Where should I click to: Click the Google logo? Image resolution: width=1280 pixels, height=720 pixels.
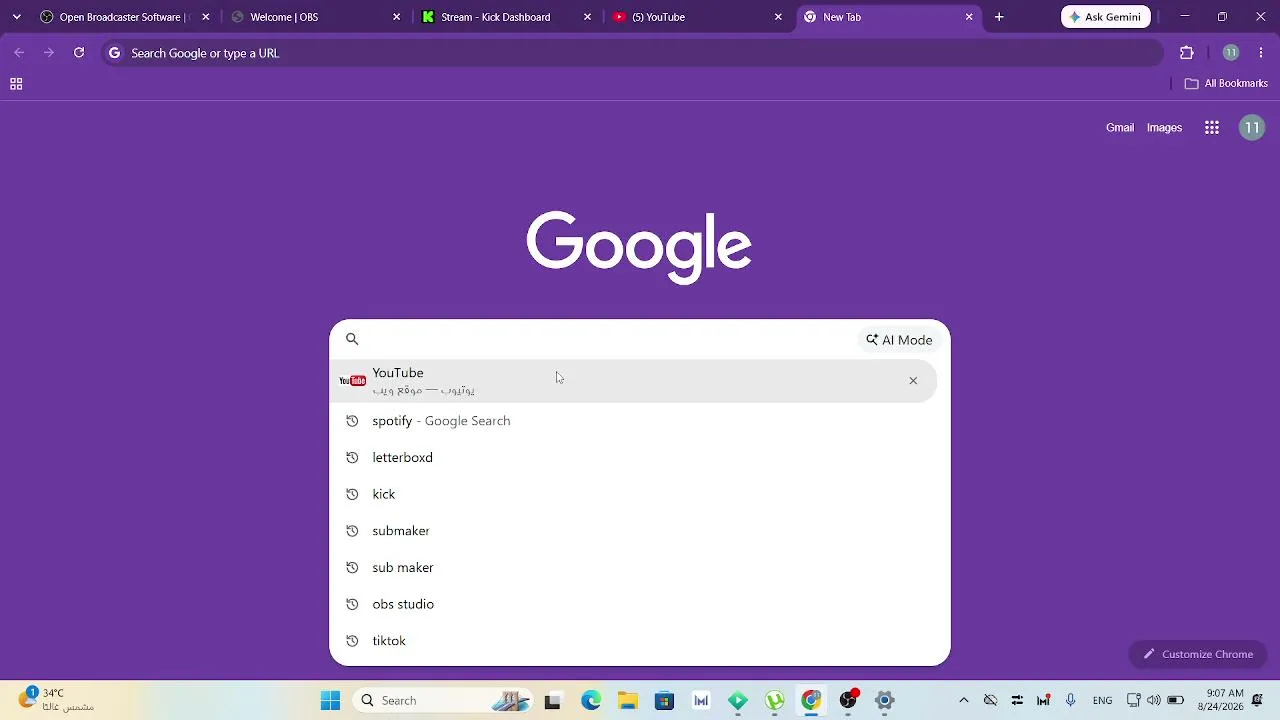pos(639,247)
